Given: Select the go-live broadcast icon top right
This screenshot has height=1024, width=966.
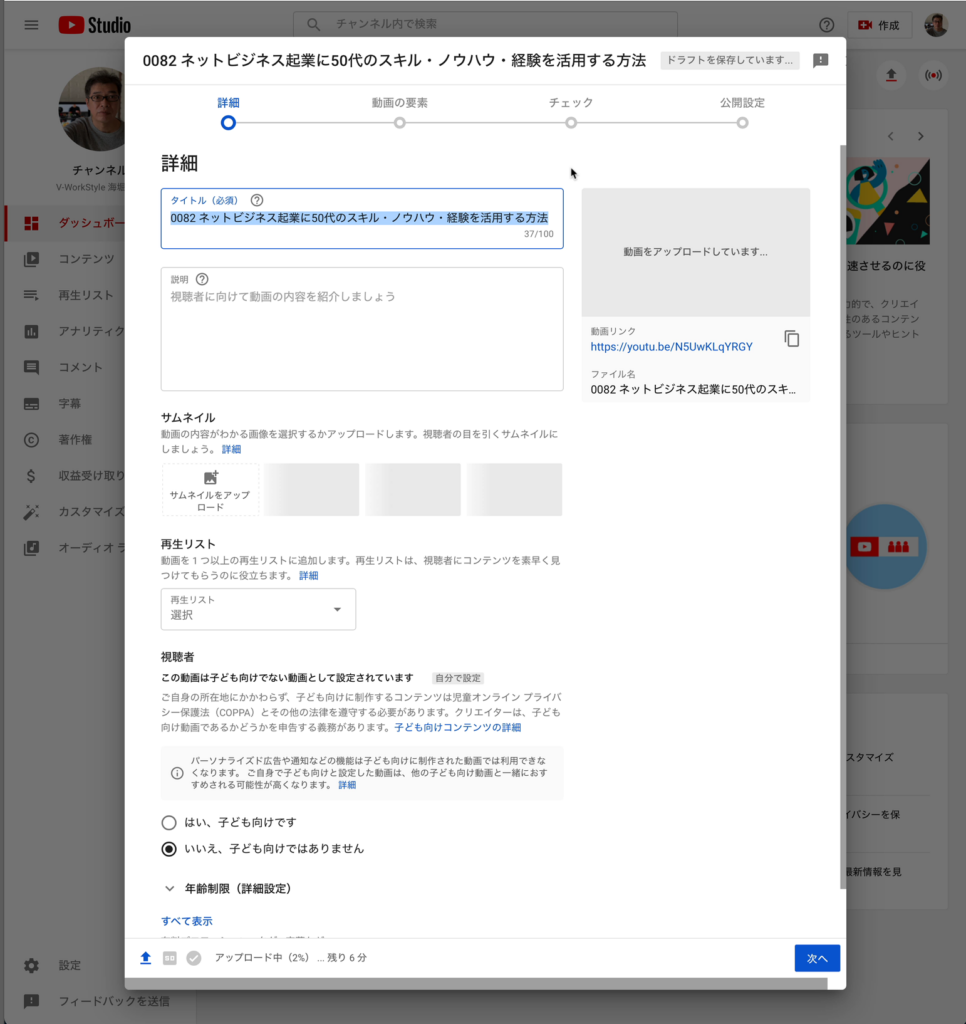Looking at the screenshot, I should (x=934, y=75).
